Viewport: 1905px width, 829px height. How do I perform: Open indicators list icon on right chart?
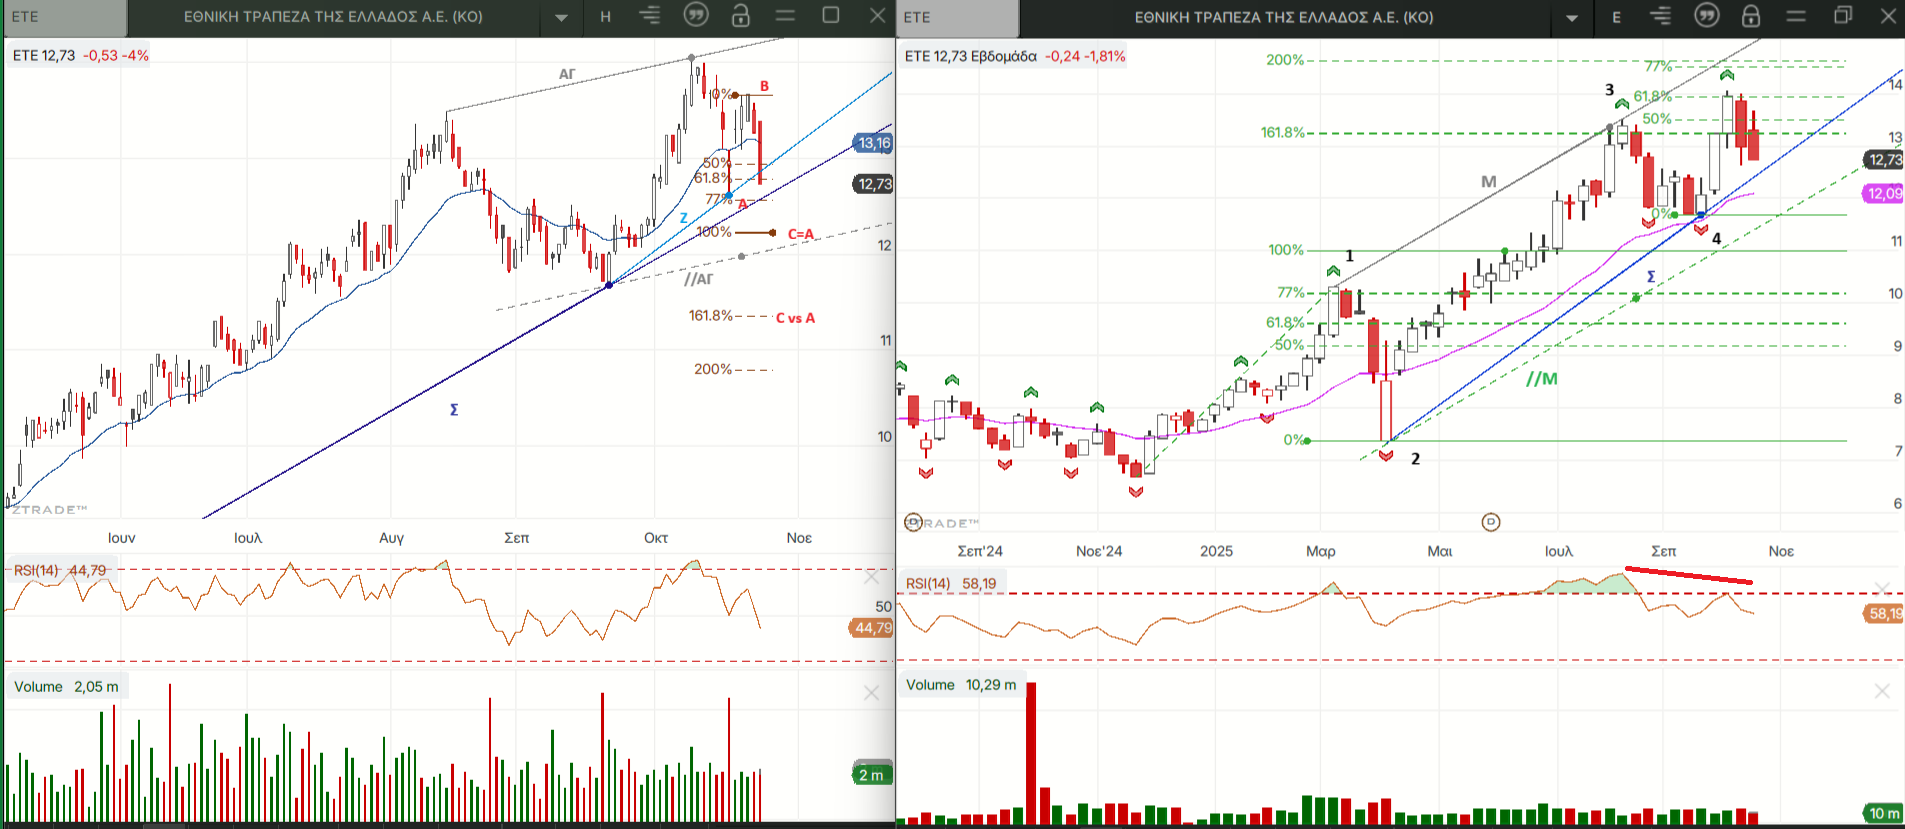[x=1661, y=16]
